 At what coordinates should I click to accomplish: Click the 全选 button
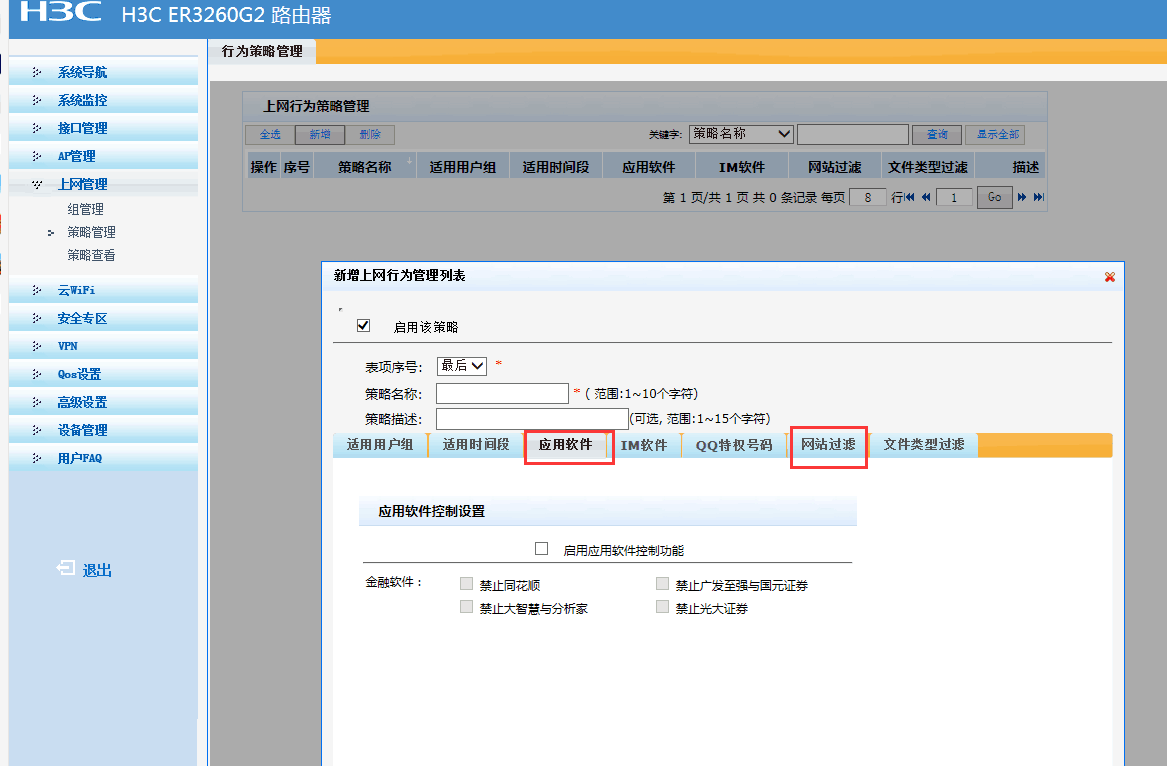pos(270,135)
